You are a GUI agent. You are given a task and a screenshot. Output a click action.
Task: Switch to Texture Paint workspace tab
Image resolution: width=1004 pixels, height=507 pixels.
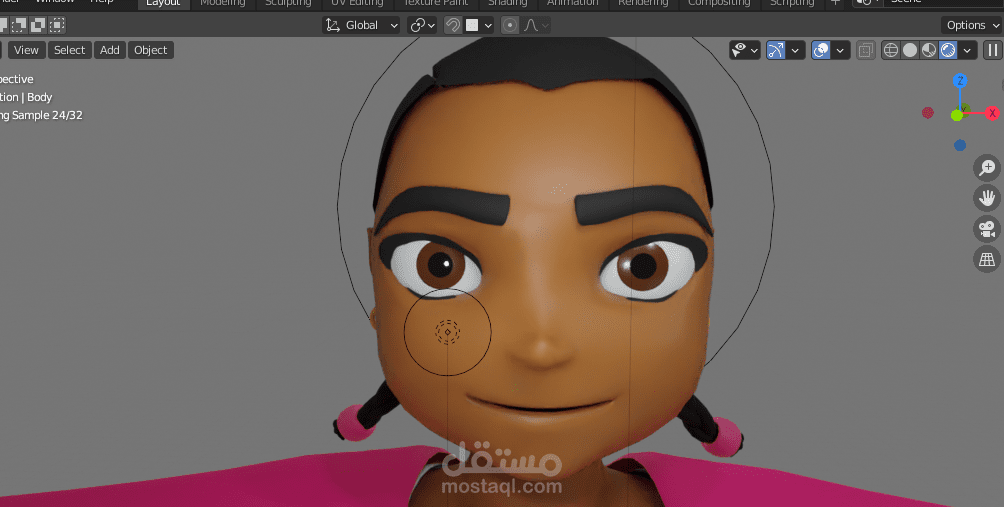435,3
